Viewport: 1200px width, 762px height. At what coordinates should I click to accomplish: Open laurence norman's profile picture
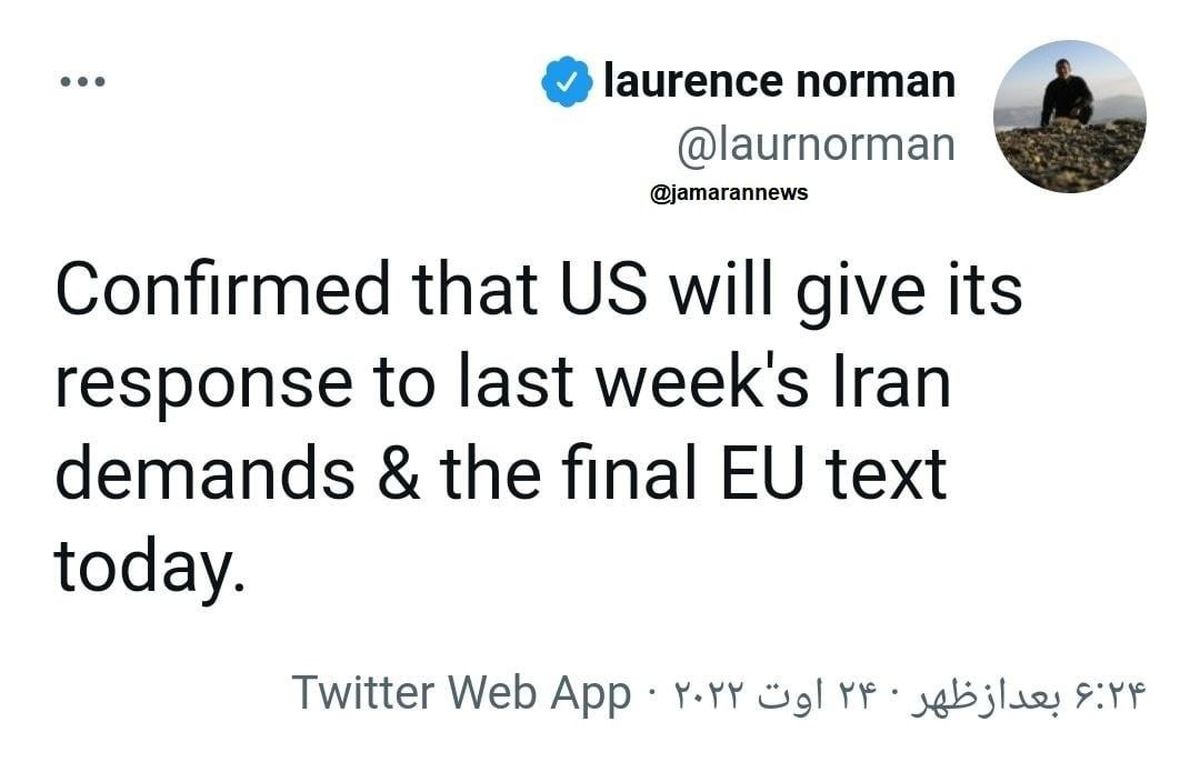[1070, 116]
